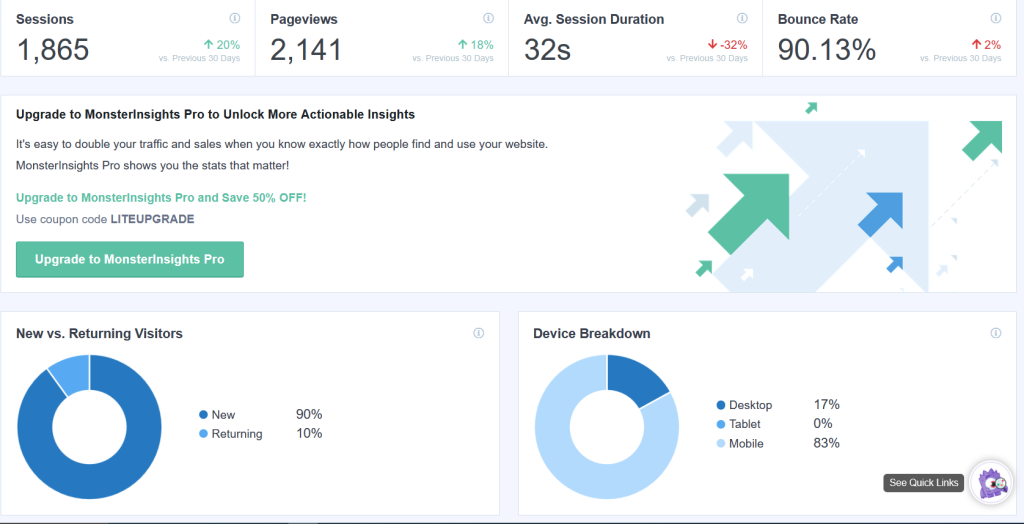The height and width of the screenshot is (524, 1024).
Task: Click the 90% New visitors value
Action: click(309, 415)
